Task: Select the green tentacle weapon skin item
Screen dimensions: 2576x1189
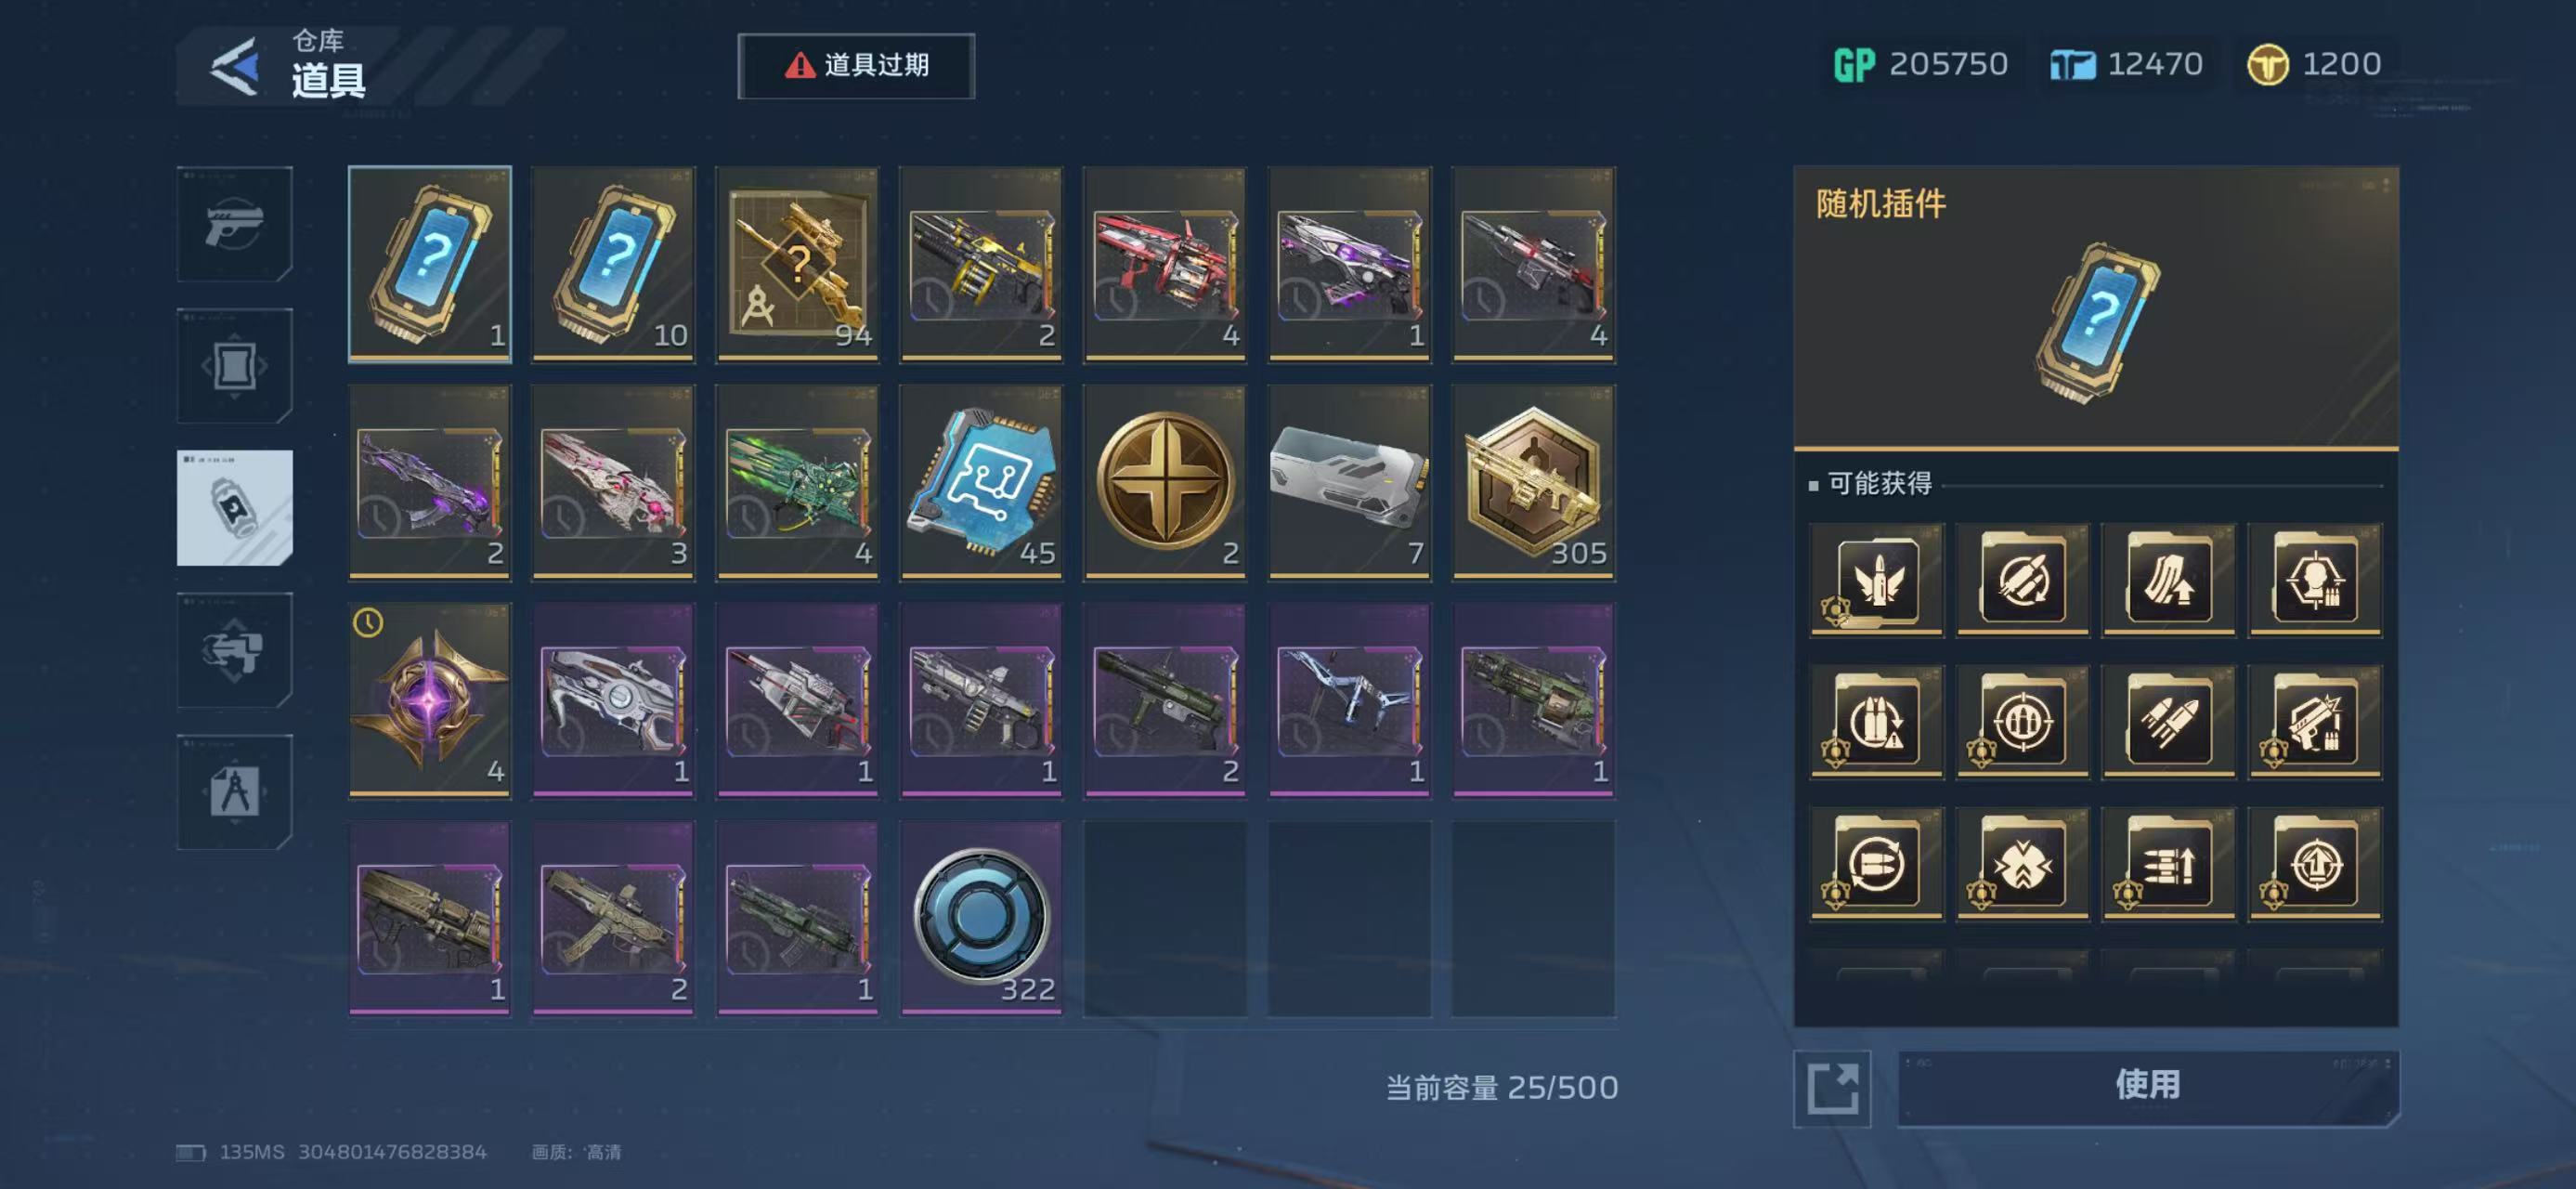Action: [797, 481]
